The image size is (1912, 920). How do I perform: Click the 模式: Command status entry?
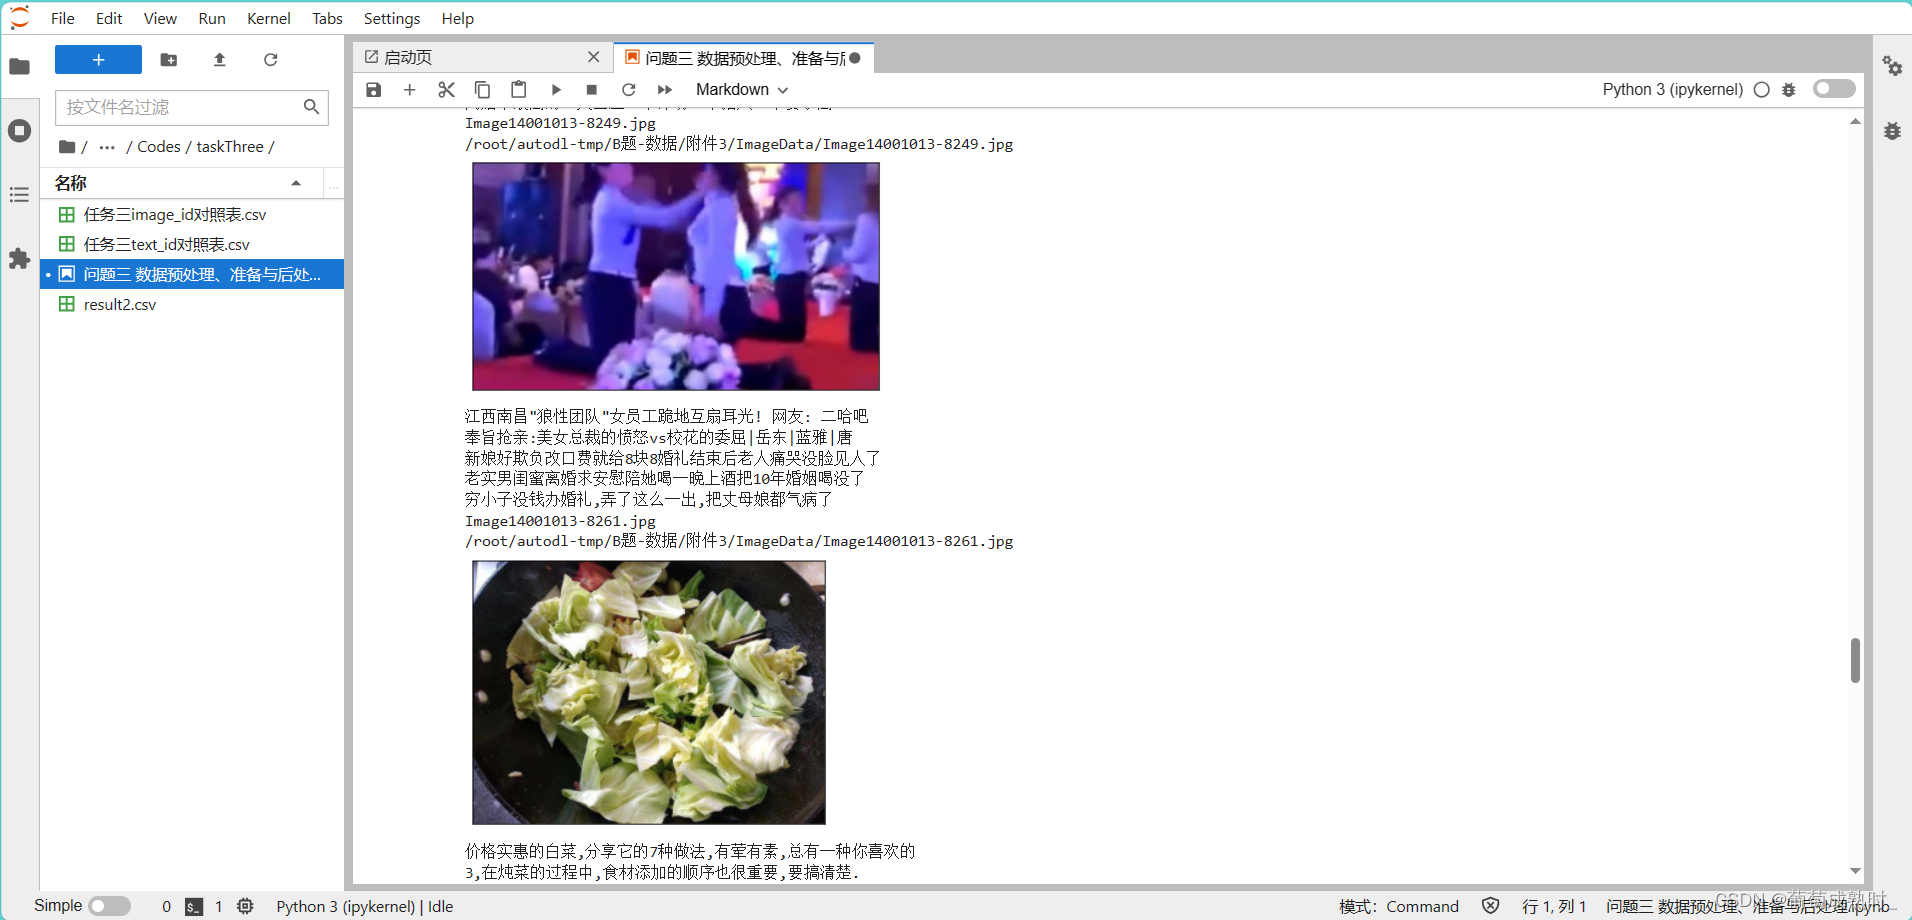tap(1399, 907)
